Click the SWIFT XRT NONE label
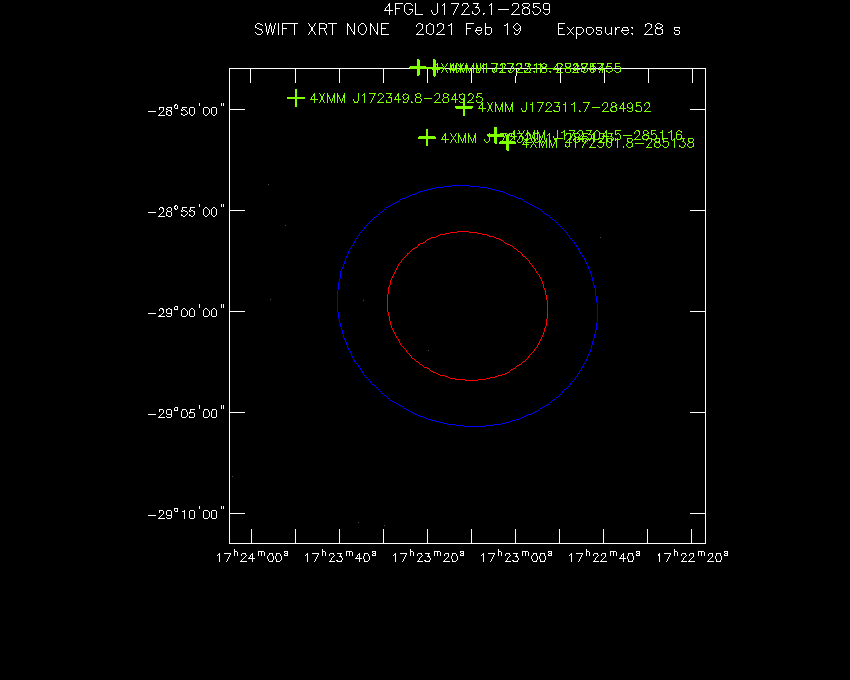The height and width of the screenshot is (680, 850). 321,29
